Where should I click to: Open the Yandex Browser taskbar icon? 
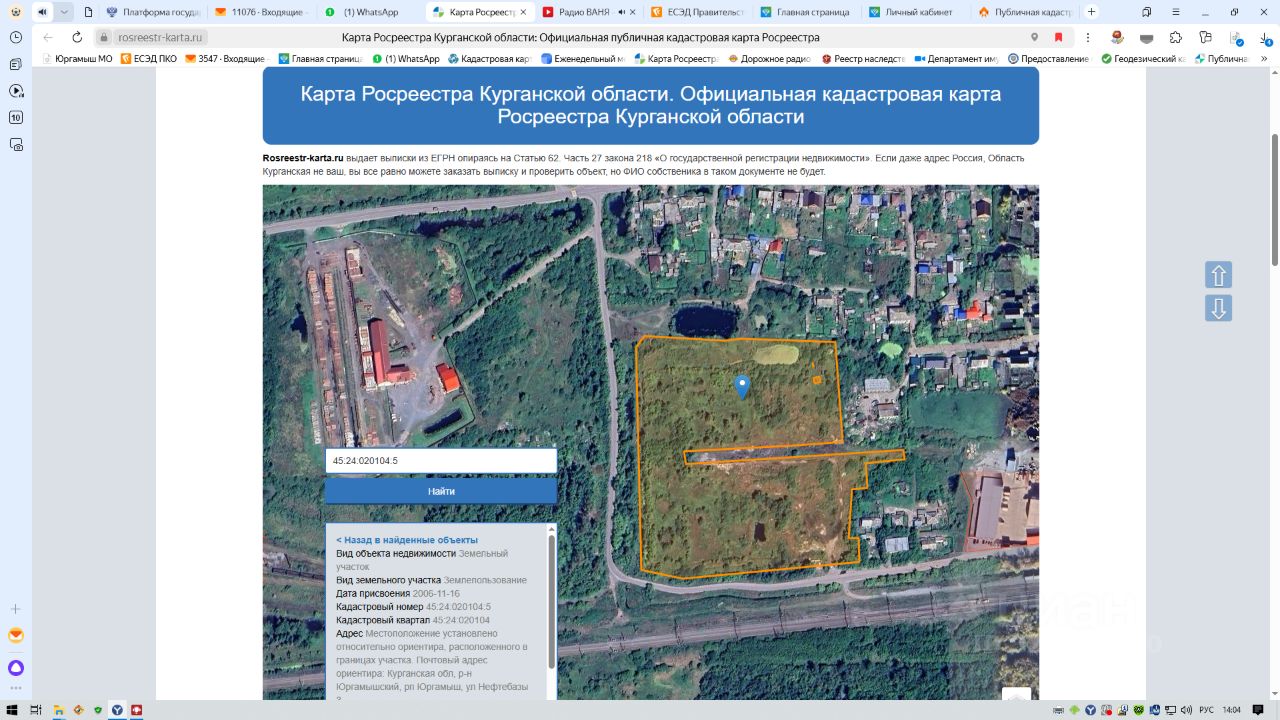click(117, 710)
